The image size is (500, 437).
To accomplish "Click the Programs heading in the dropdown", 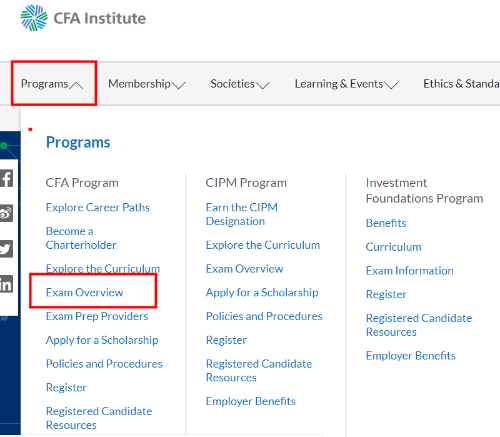I will coord(78,142).
